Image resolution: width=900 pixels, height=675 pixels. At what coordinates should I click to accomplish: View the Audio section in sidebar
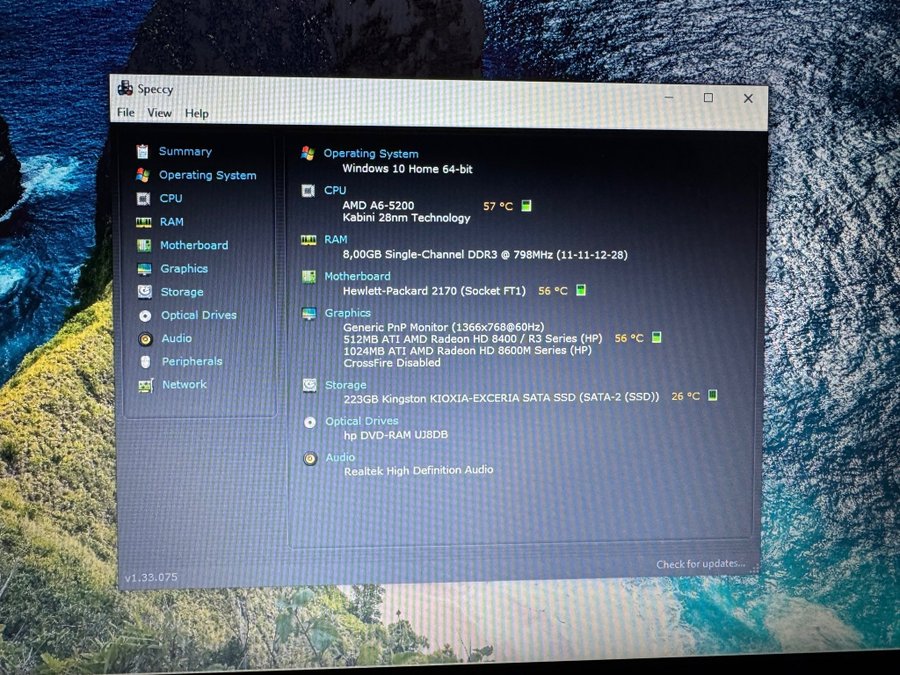click(x=177, y=339)
